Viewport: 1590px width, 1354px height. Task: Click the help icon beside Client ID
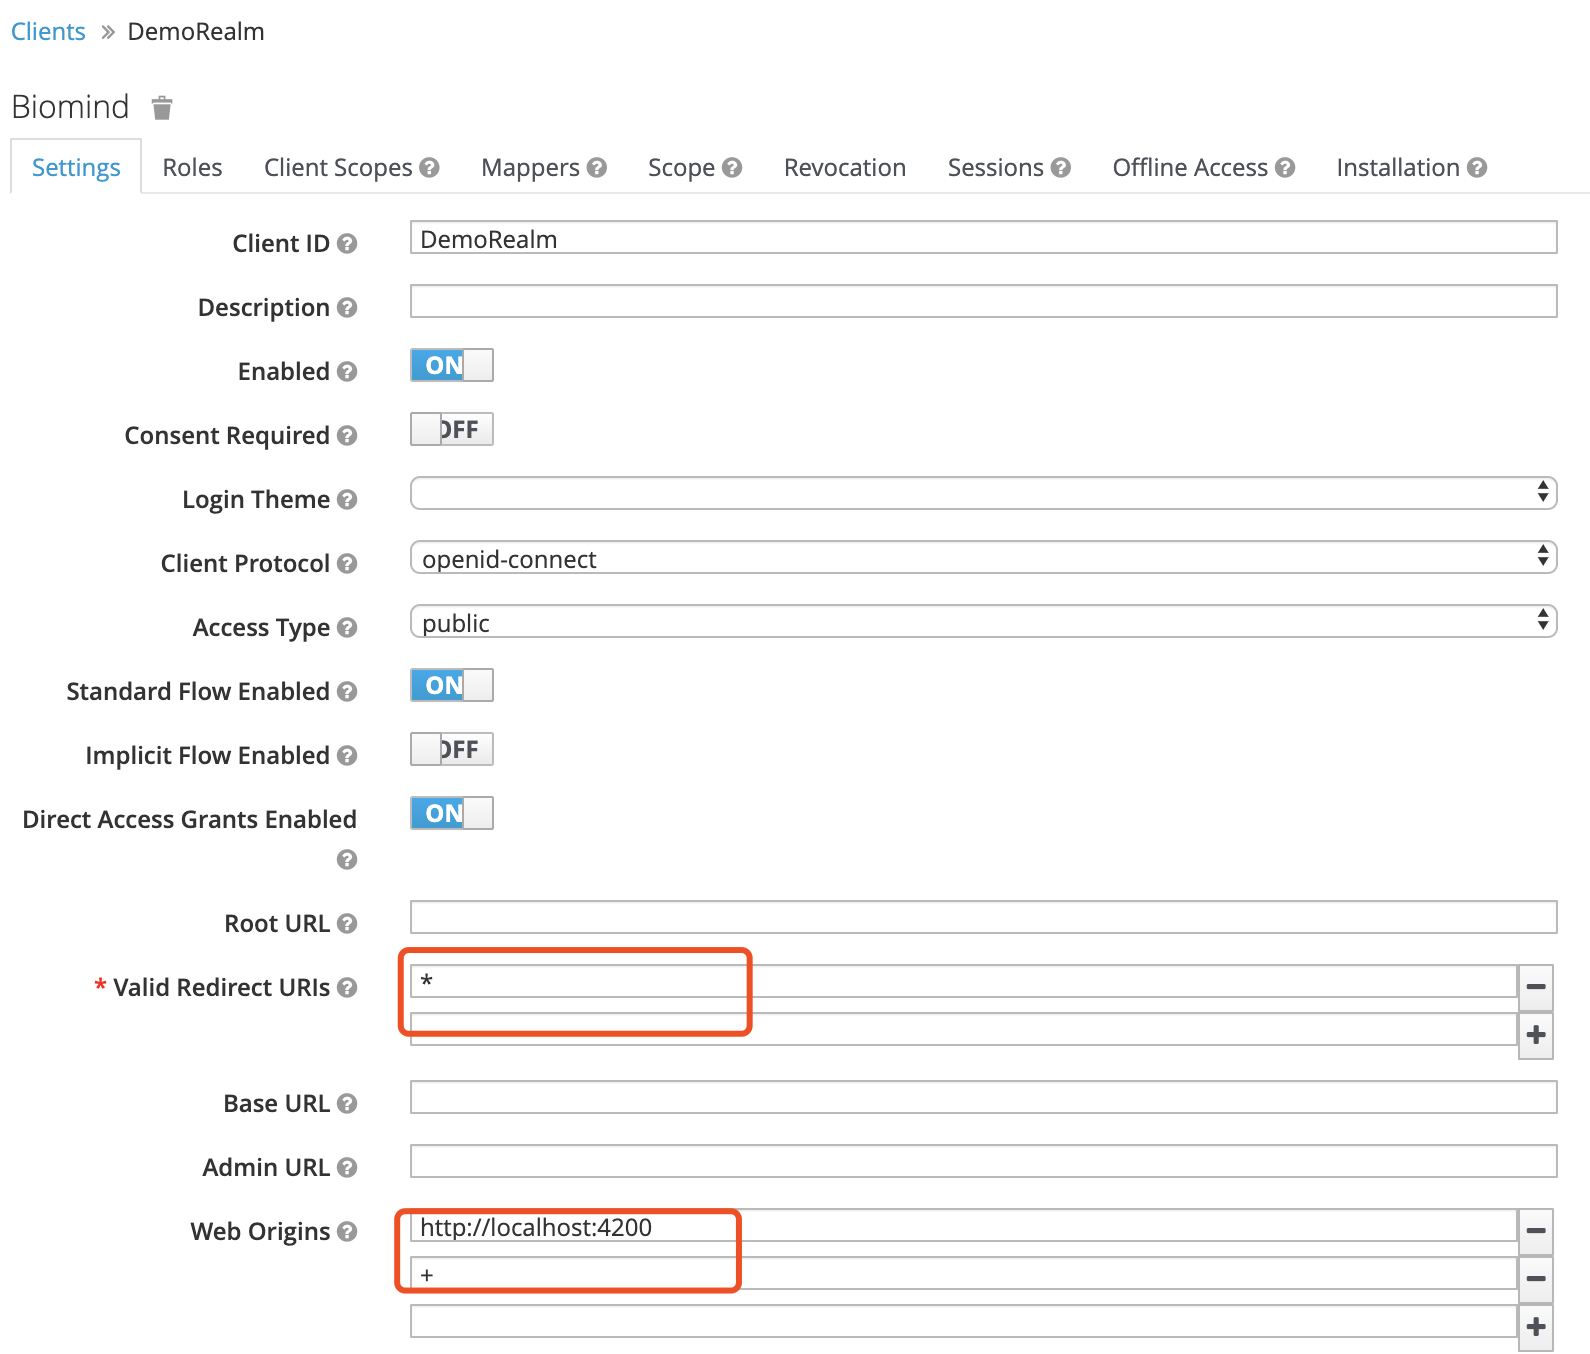pyautogui.click(x=347, y=244)
